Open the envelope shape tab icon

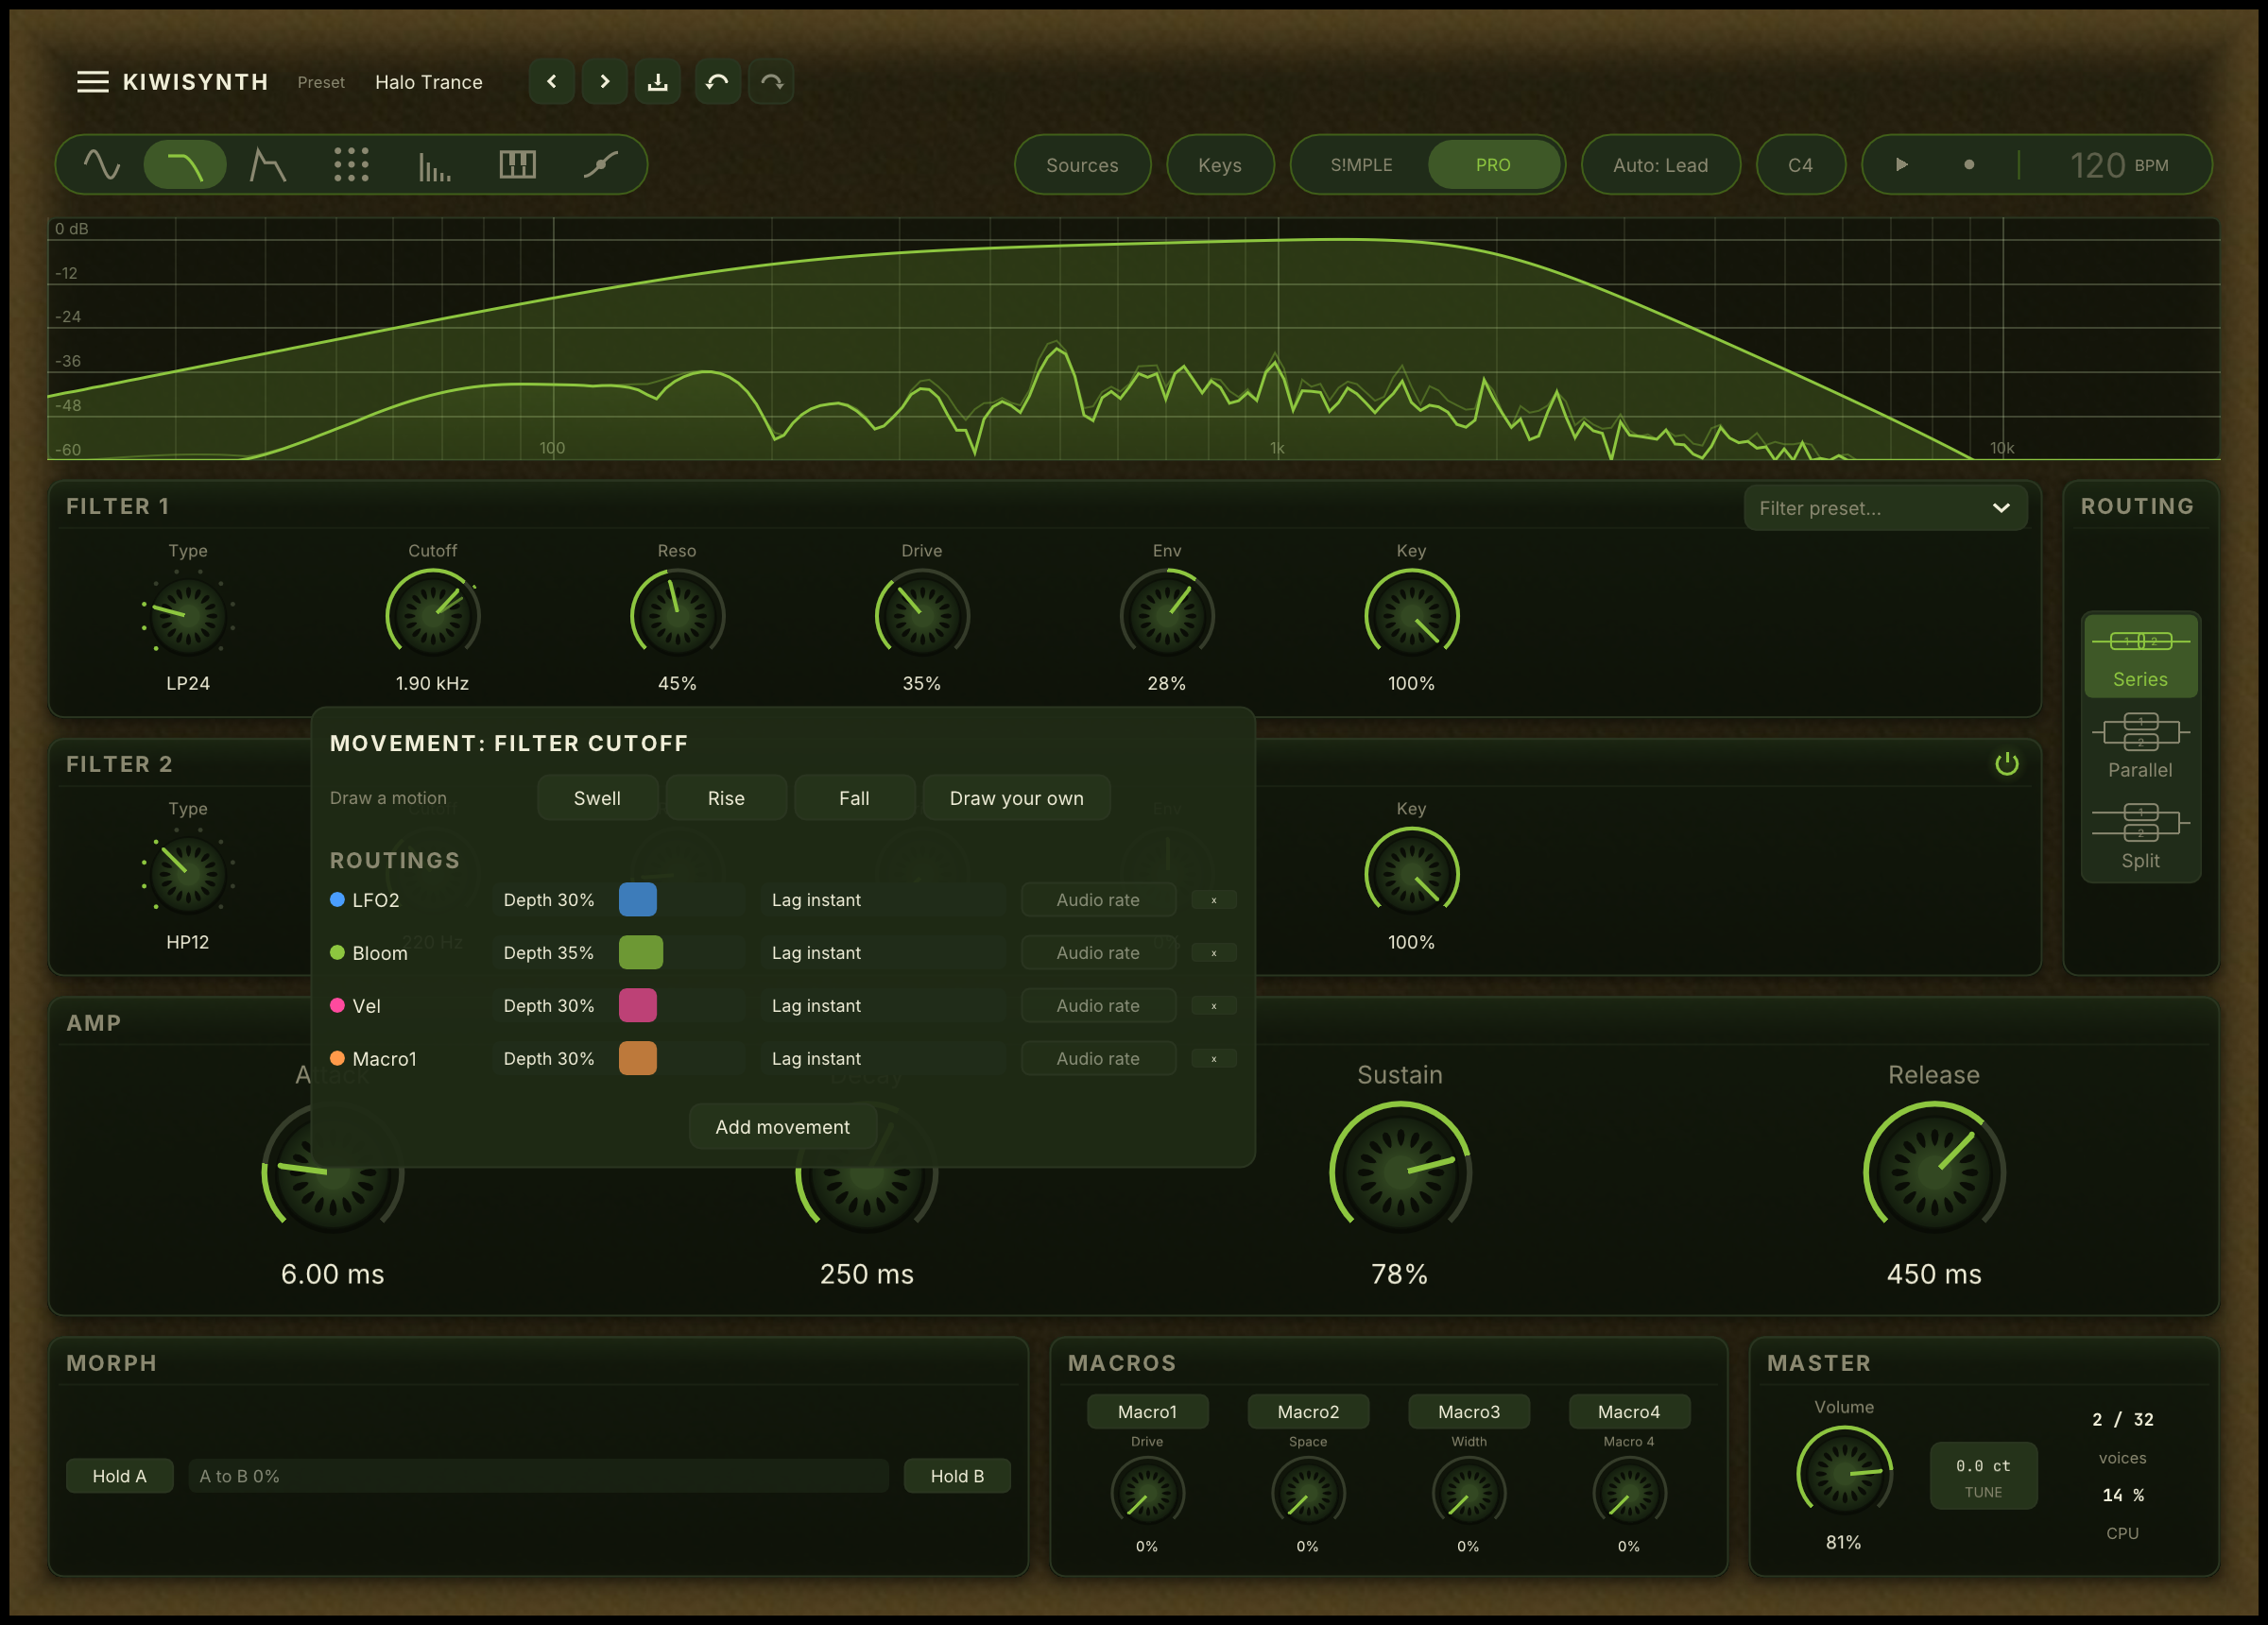(268, 165)
